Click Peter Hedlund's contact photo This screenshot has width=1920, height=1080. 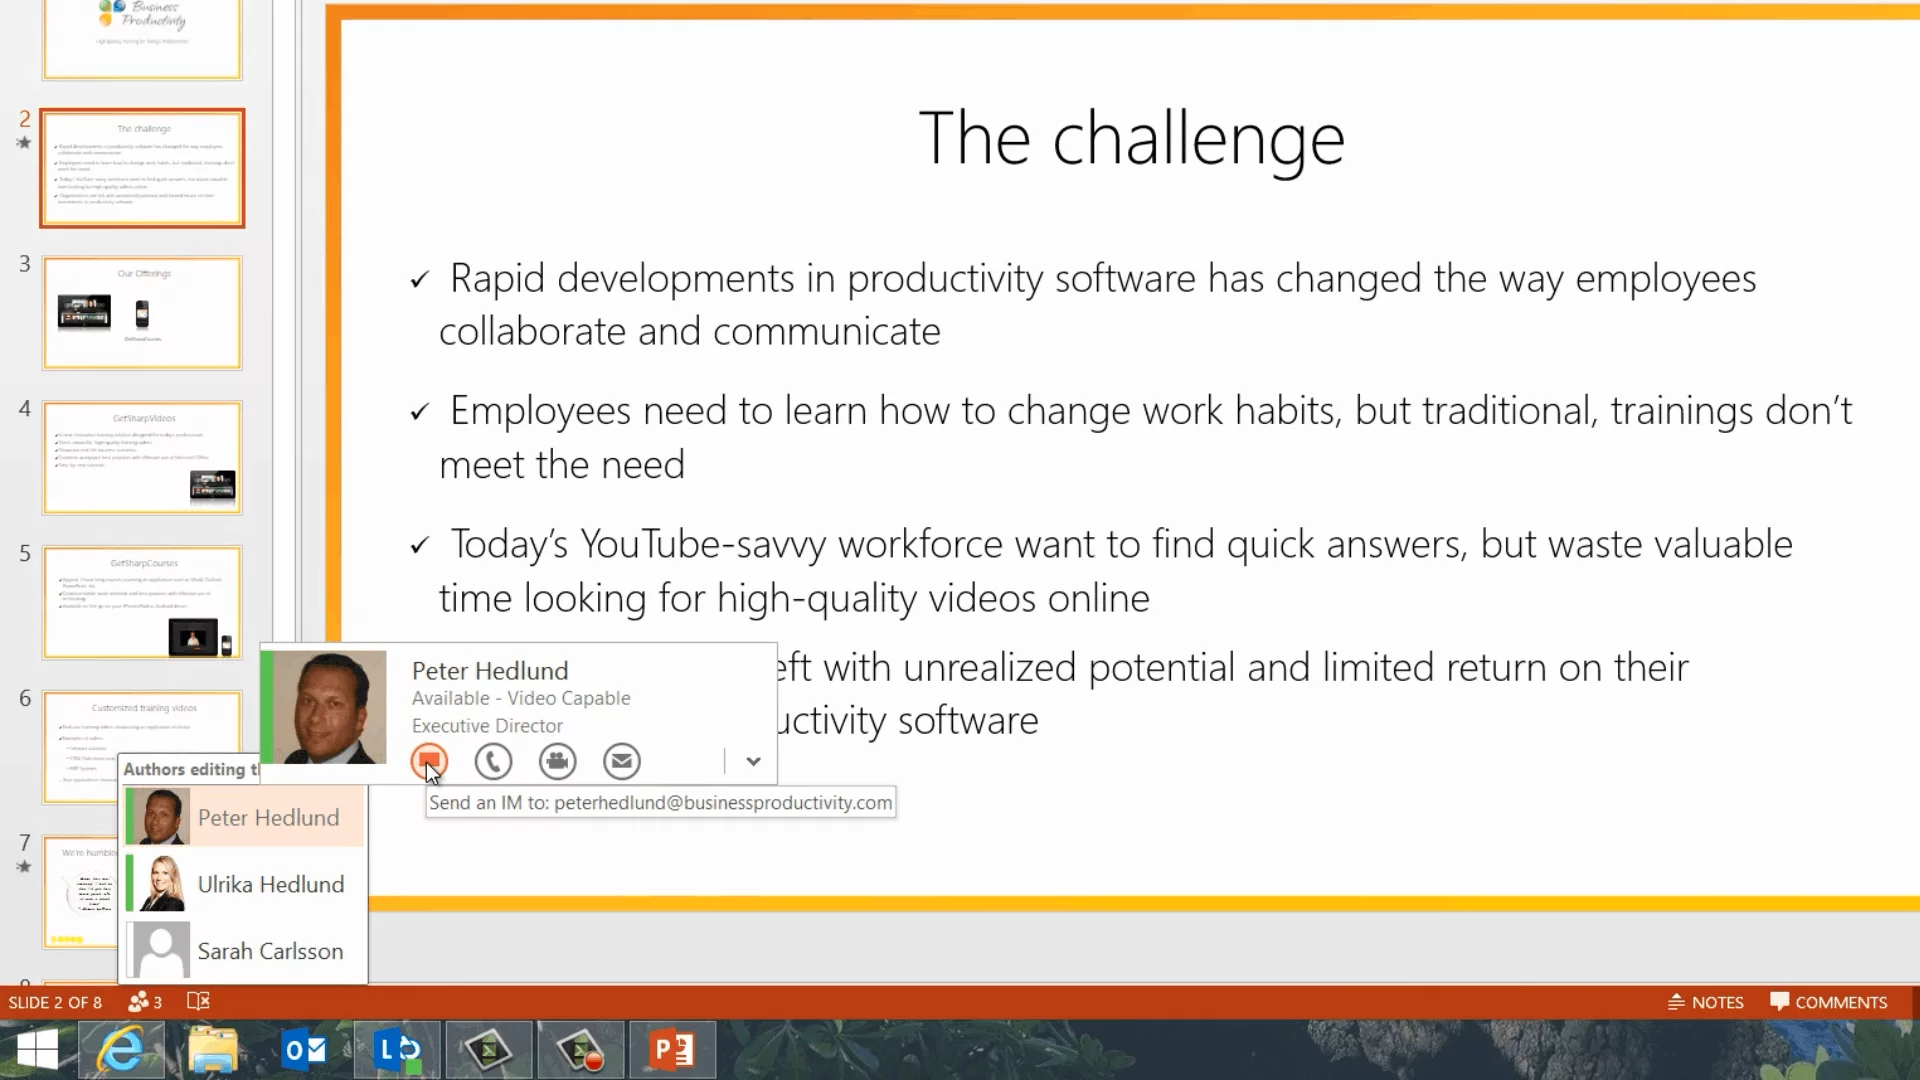tap(329, 707)
